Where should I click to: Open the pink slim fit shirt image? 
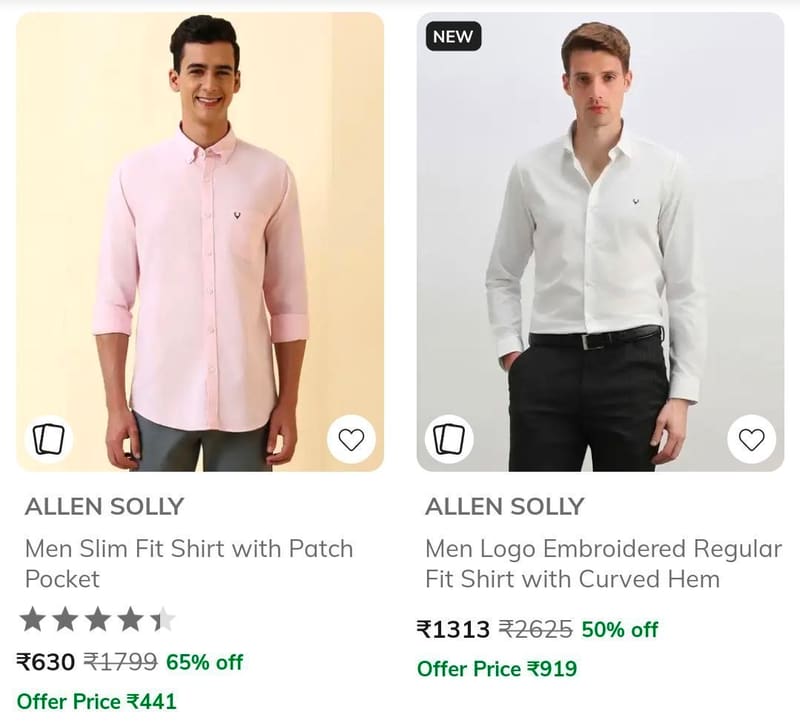(200, 242)
